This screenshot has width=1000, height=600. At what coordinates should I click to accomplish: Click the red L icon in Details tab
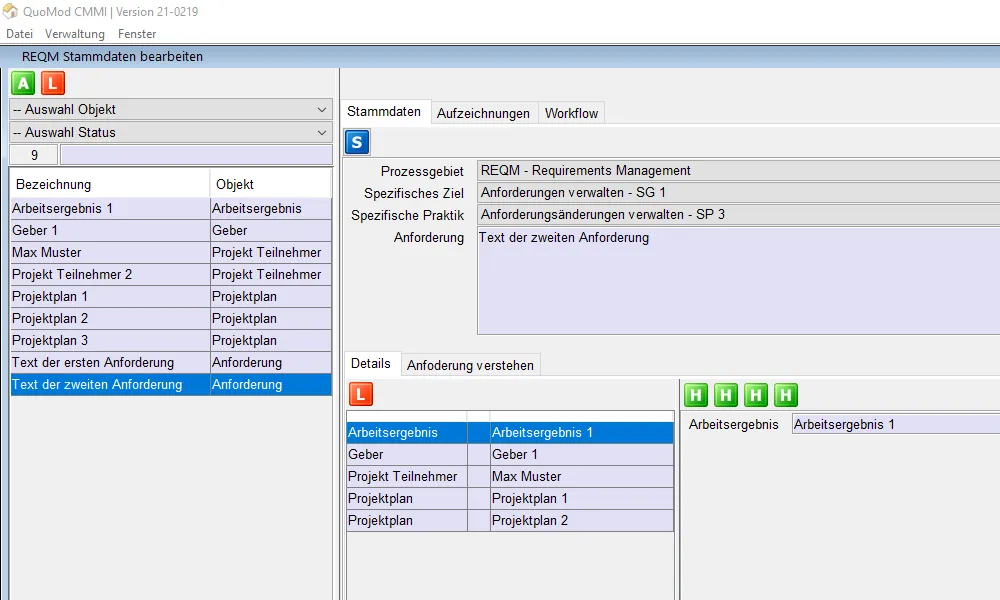tap(360, 394)
